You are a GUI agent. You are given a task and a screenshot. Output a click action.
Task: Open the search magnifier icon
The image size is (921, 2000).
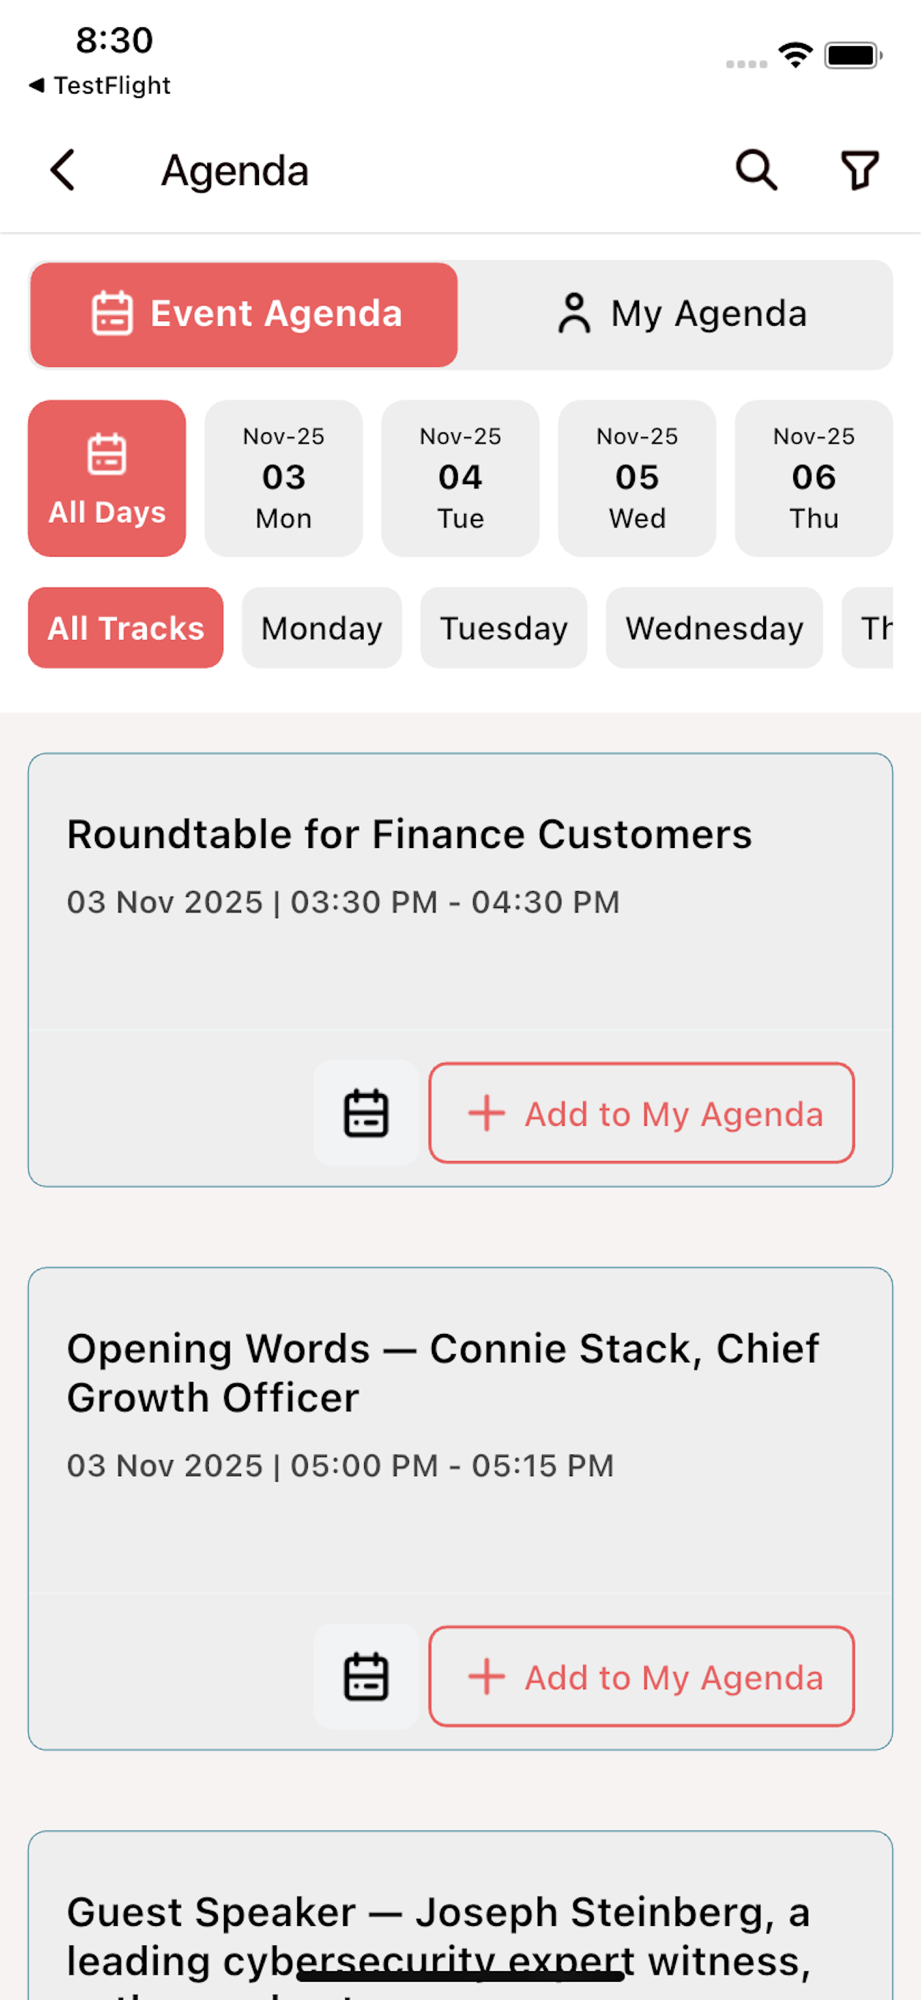point(756,170)
